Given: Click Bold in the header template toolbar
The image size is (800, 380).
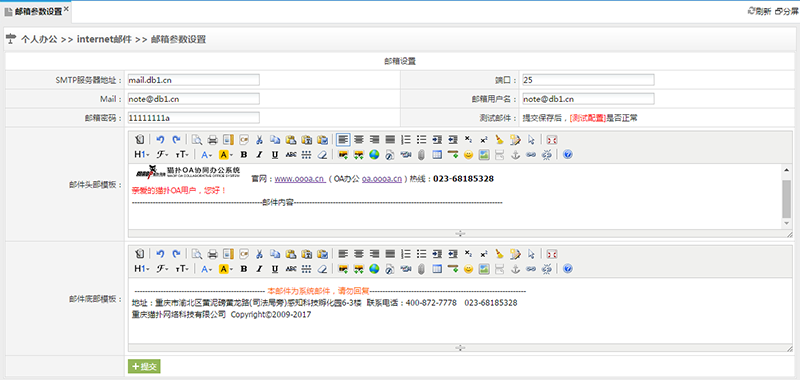Looking at the screenshot, I should tap(244, 155).
